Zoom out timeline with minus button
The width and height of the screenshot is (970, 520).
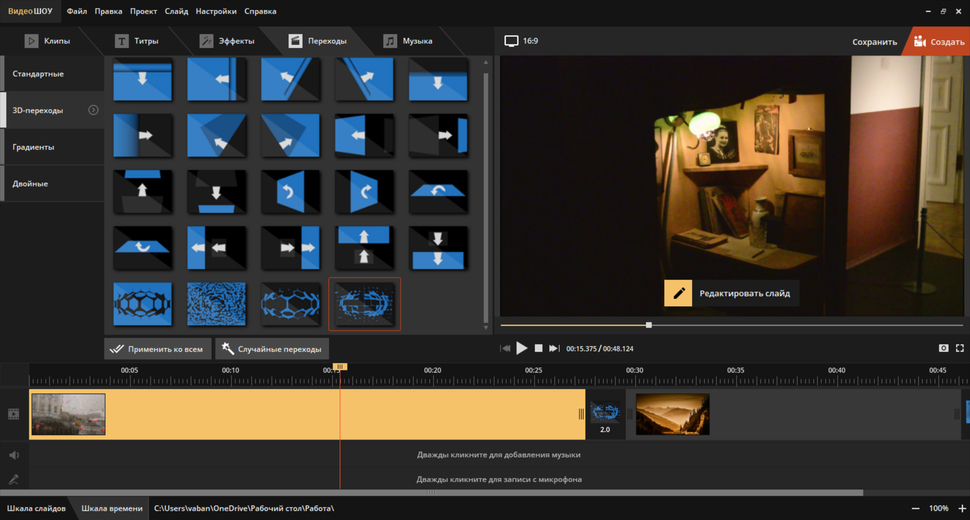[x=916, y=508]
